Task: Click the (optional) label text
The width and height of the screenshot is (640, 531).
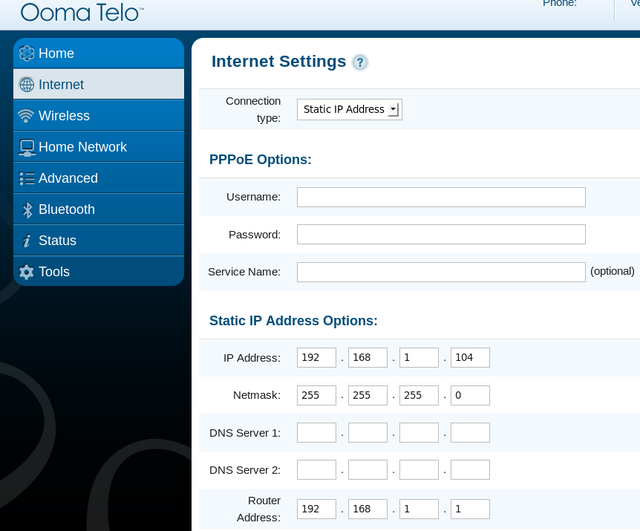Action: pos(612,271)
